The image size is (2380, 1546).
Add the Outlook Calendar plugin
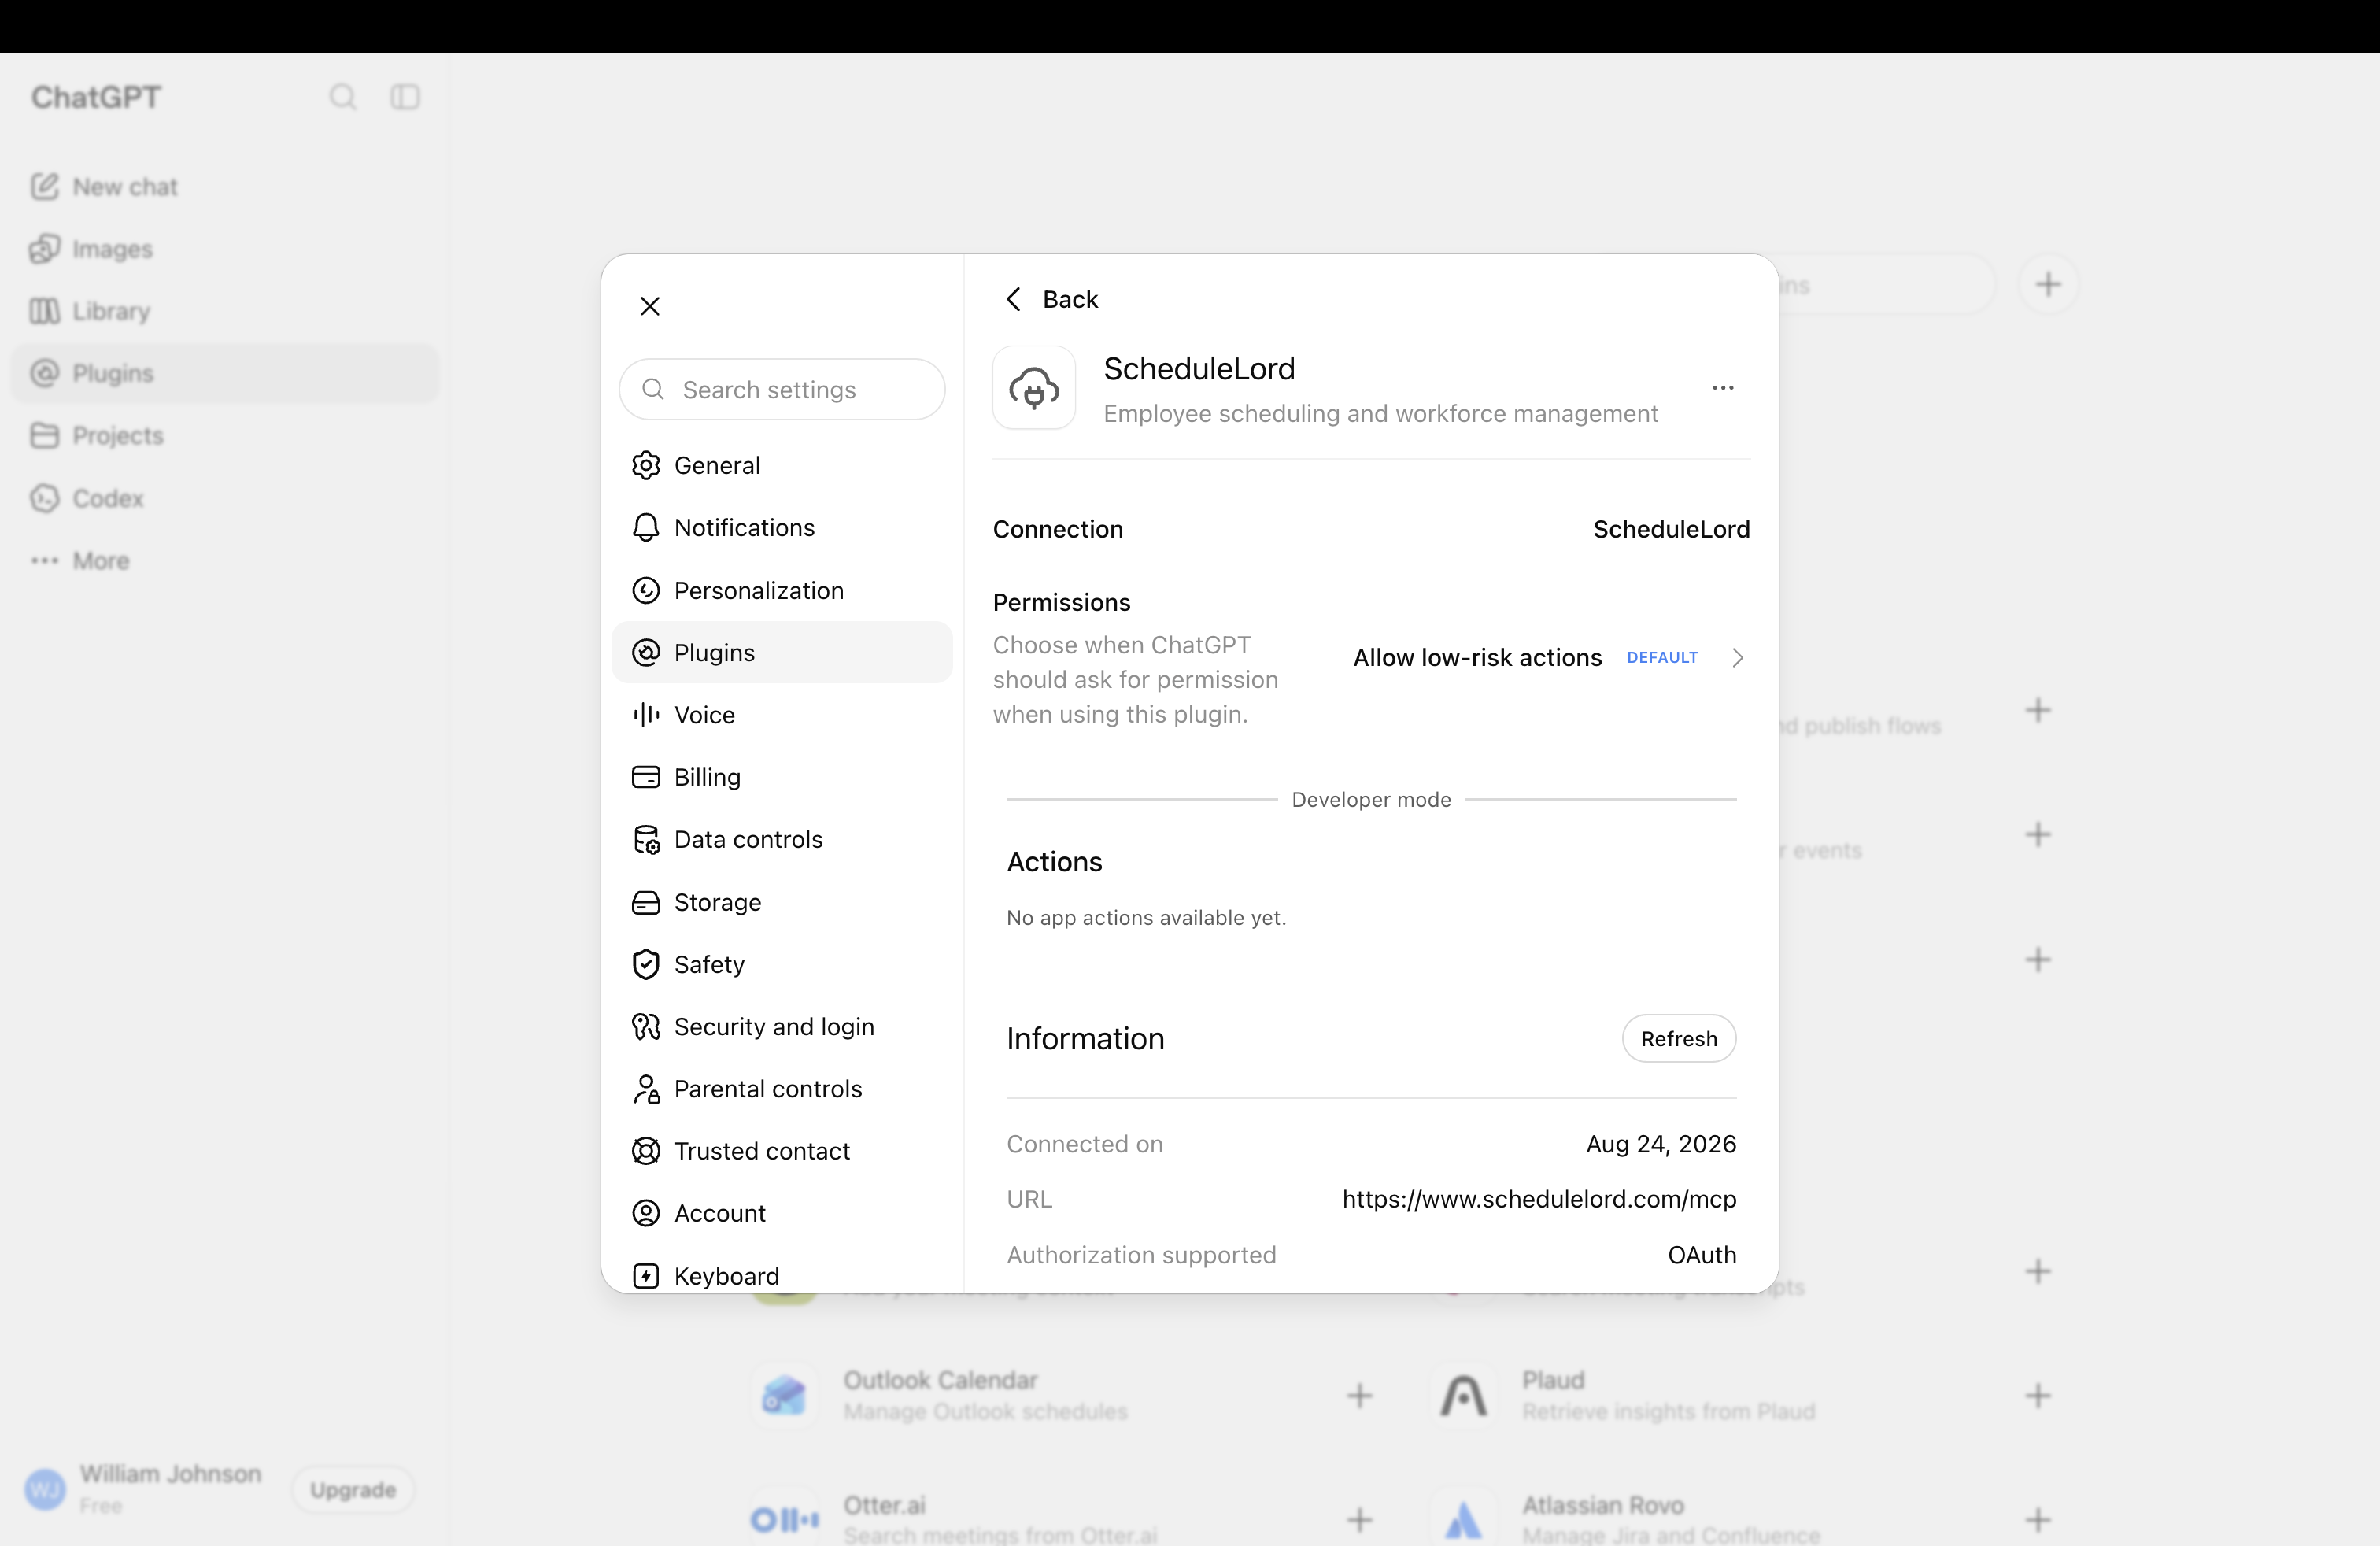coord(1359,1395)
